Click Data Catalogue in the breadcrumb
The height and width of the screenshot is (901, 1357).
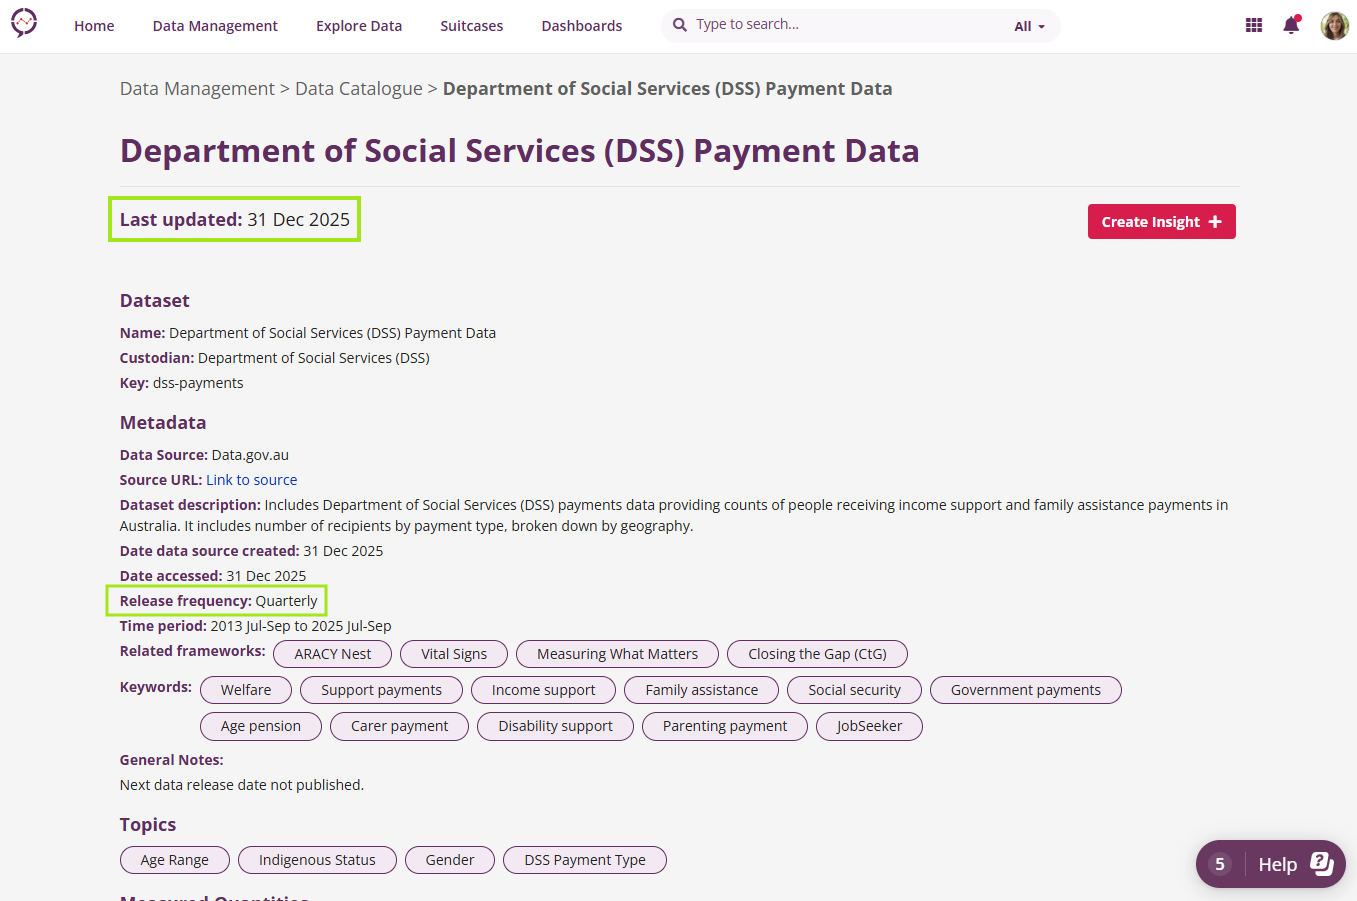click(x=359, y=89)
